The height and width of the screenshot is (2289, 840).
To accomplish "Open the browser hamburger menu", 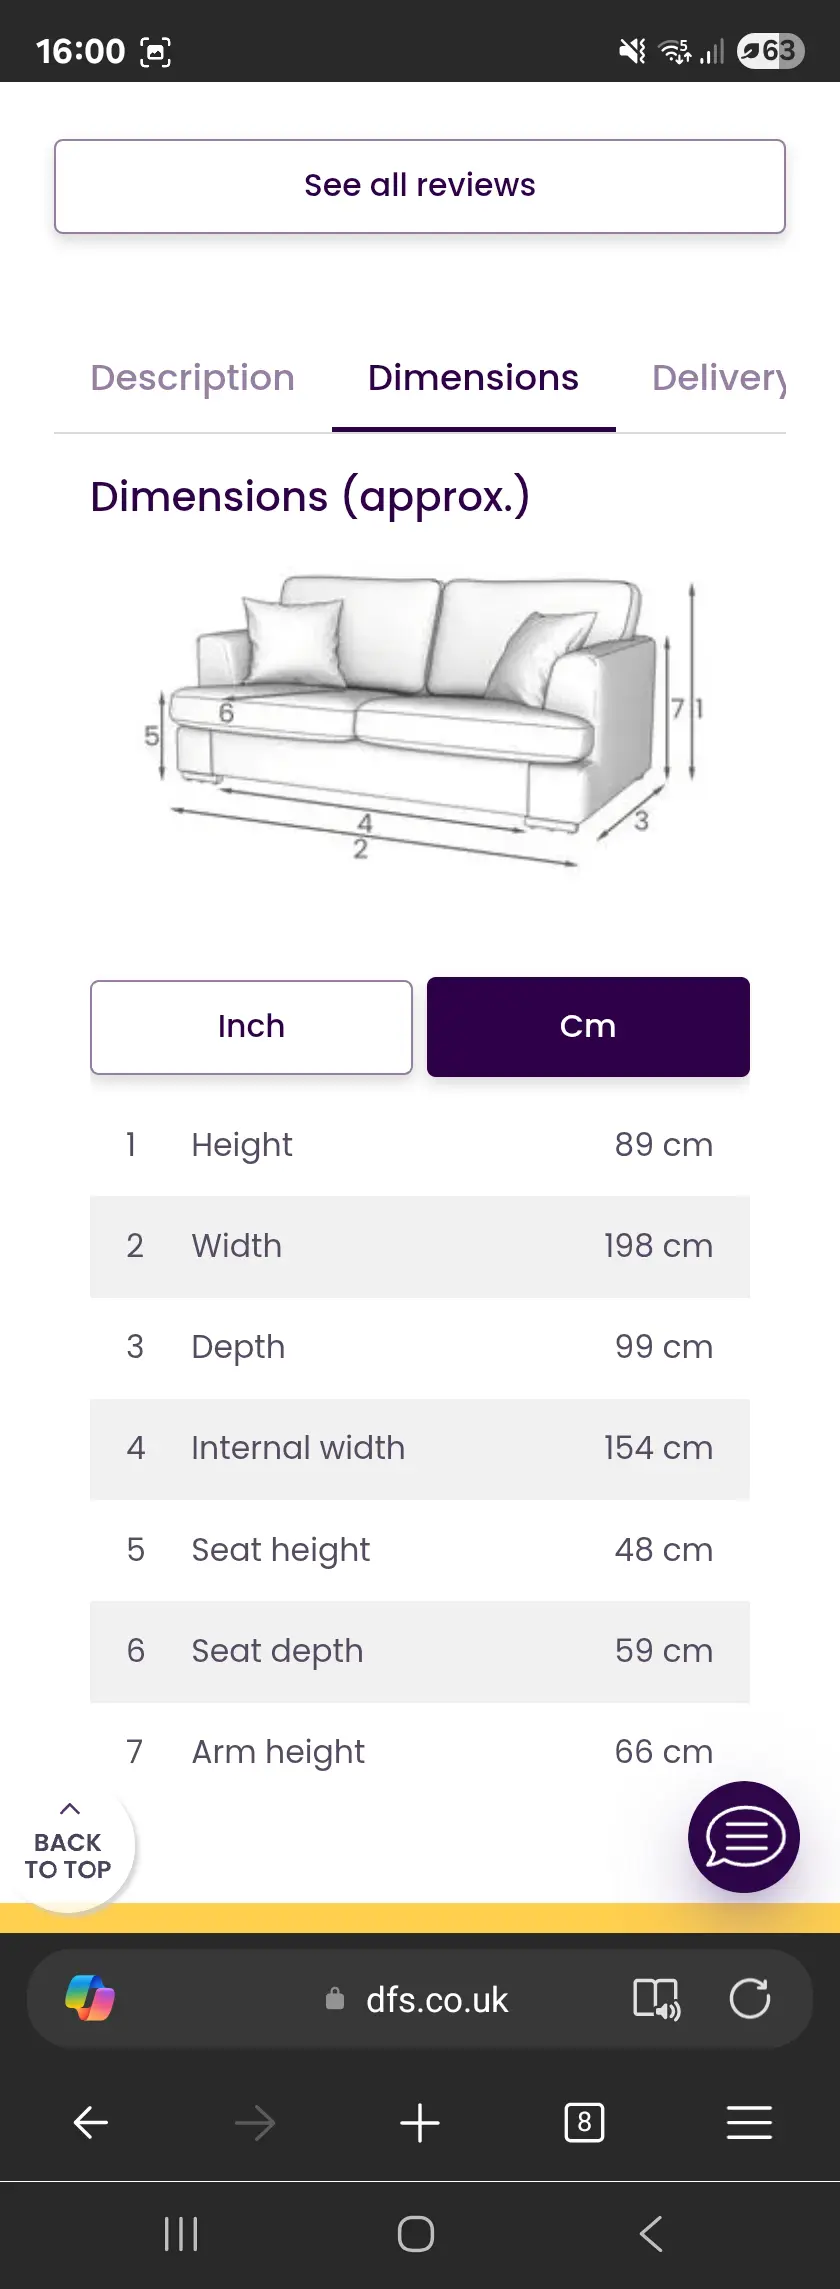I will click(x=749, y=2122).
